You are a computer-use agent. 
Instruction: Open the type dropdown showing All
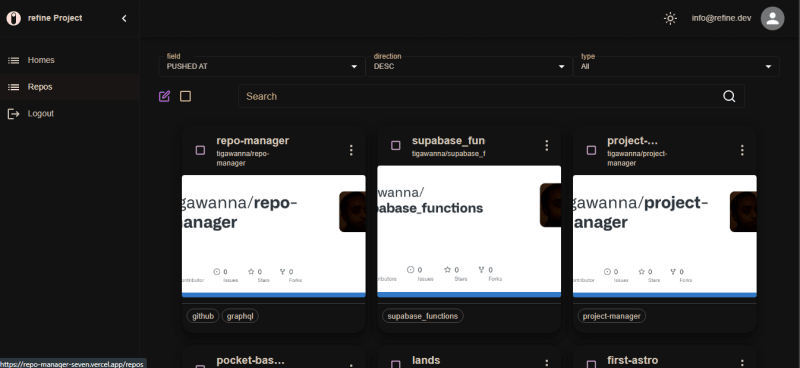[677, 66]
